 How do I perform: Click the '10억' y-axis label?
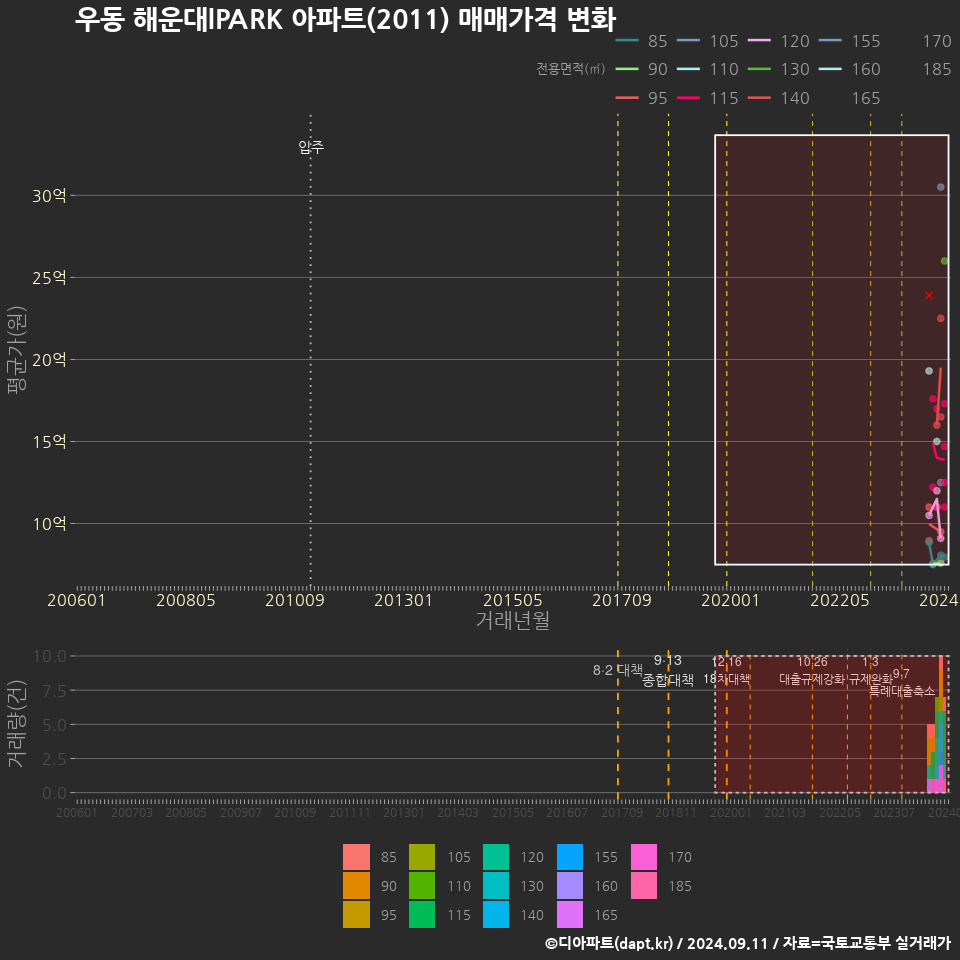49,524
